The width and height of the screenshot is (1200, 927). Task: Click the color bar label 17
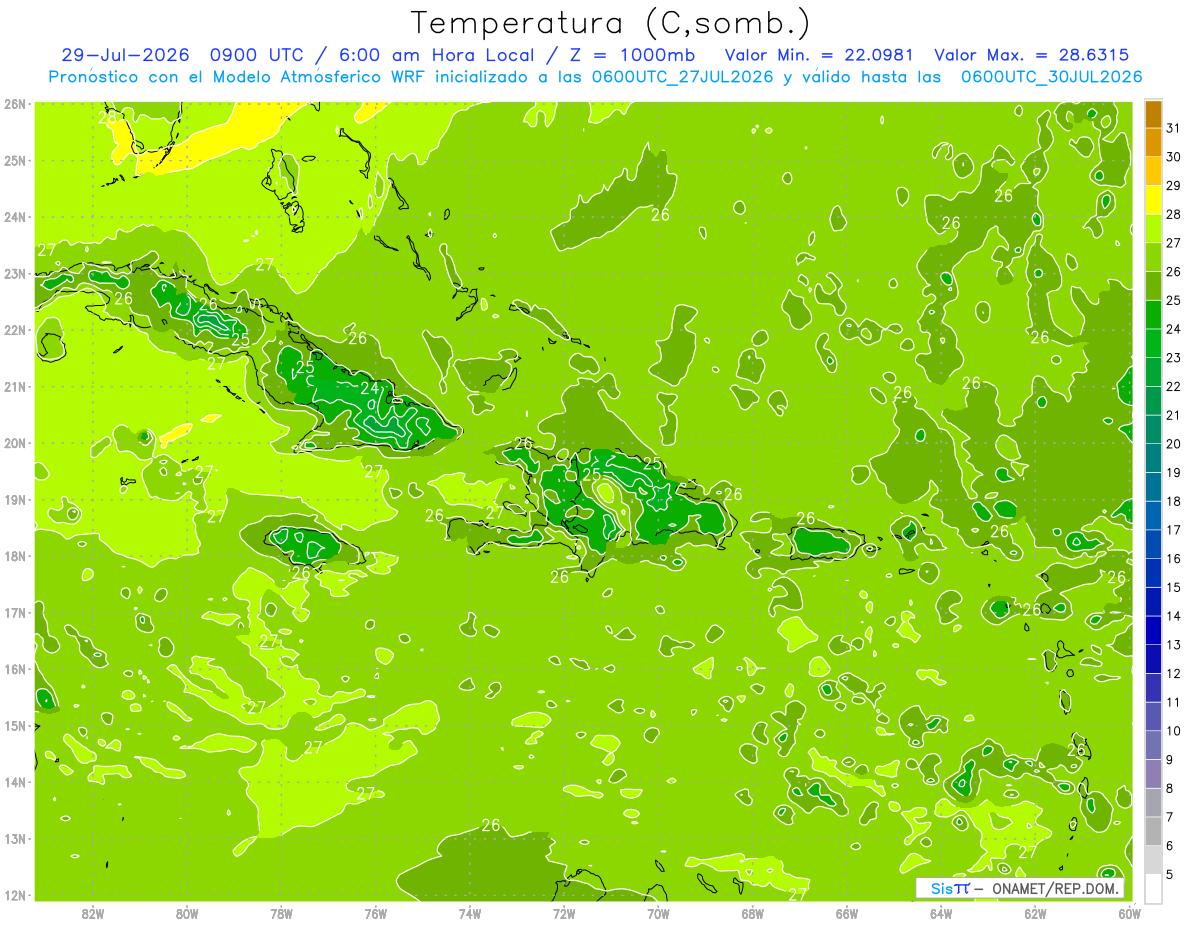[1173, 530]
